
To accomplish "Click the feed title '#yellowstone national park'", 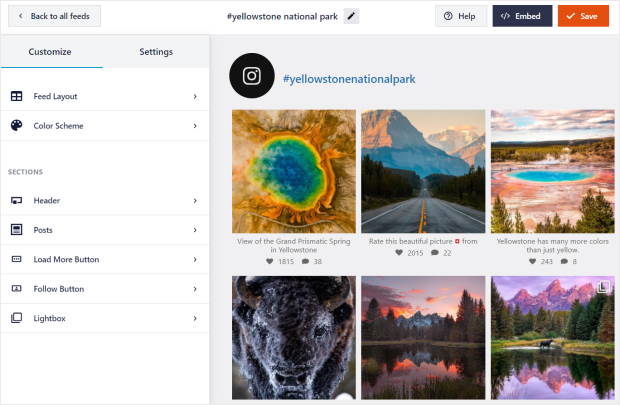I will [282, 17].
